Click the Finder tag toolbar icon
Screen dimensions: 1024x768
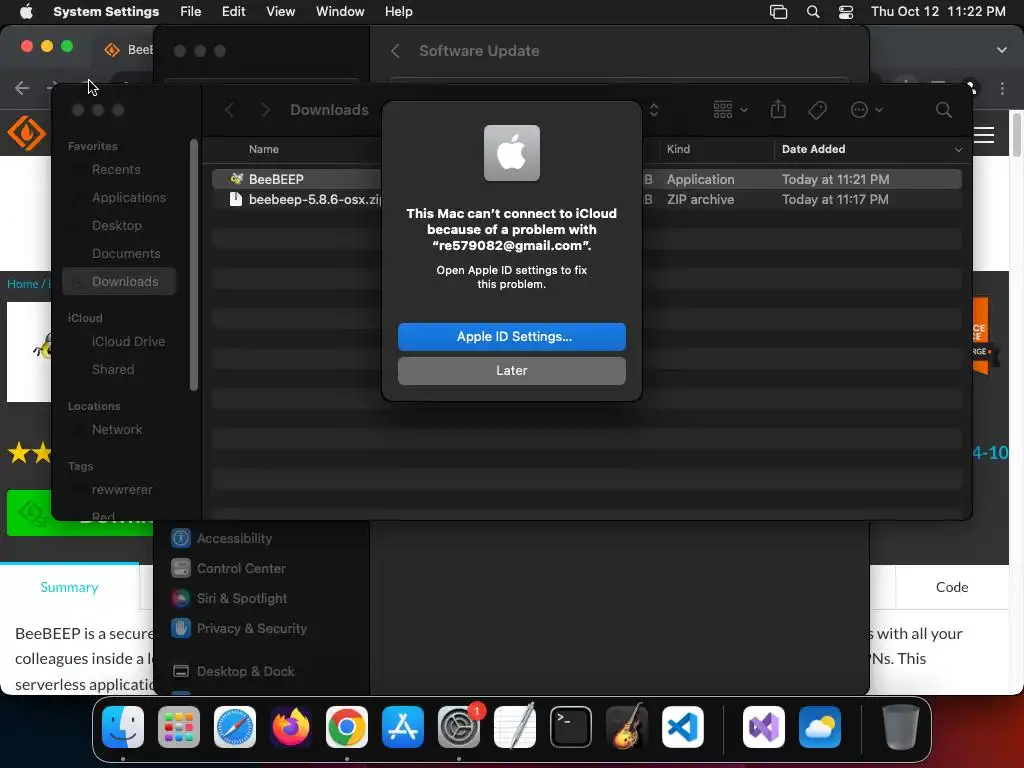click(817, 110)
